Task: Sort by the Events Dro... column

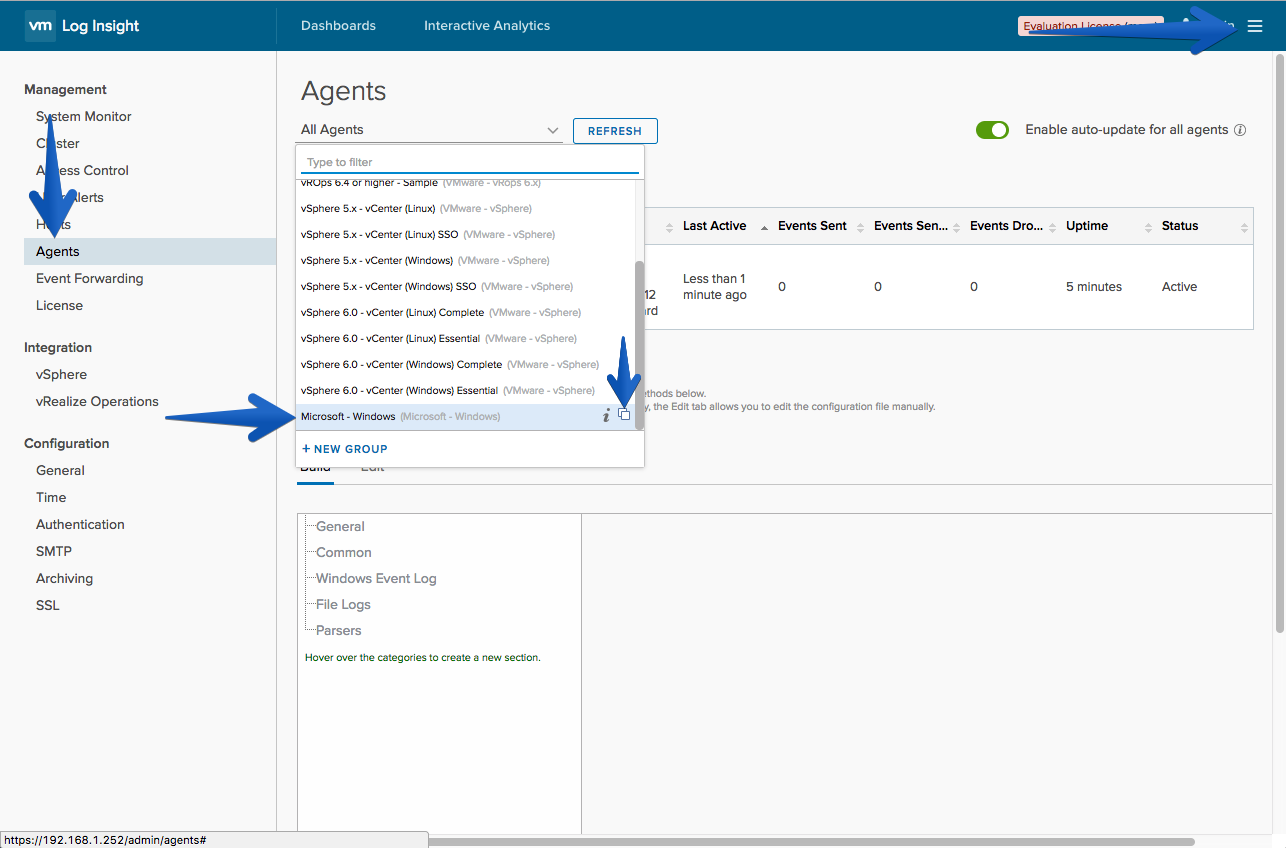Action: (1006, 226)
